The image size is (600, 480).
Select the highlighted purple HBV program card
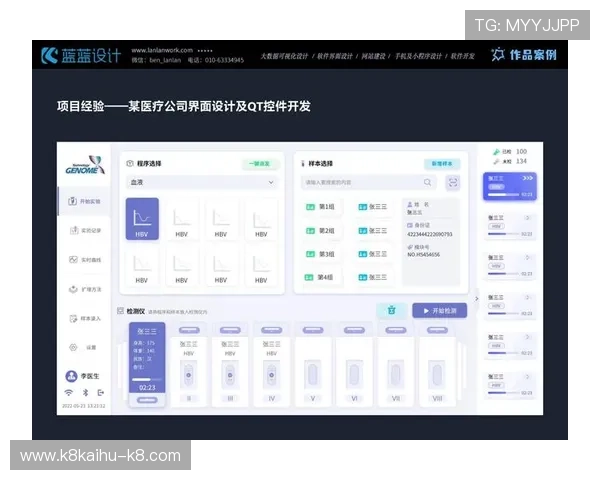(x=142, y=219)
